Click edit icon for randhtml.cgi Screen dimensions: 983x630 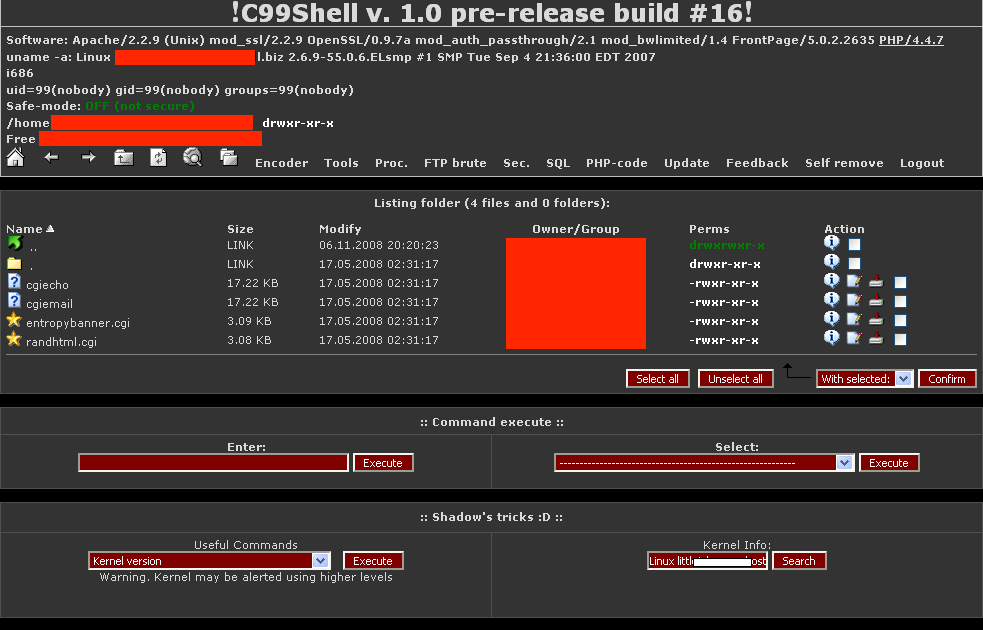(854, 339)
